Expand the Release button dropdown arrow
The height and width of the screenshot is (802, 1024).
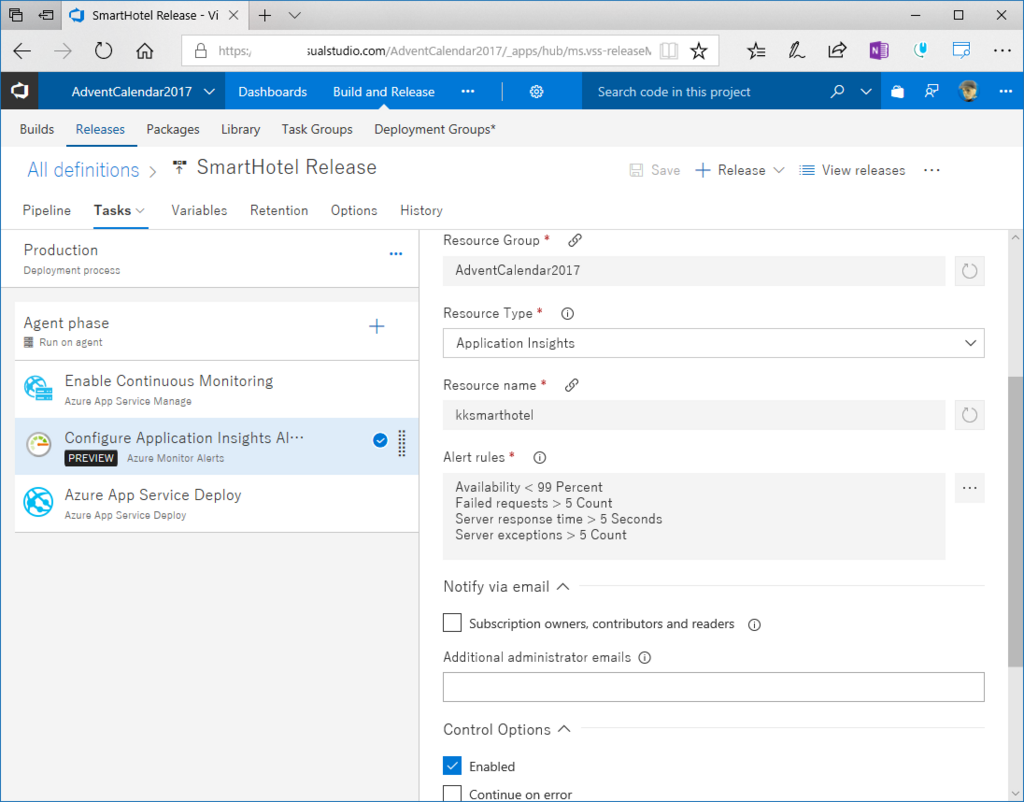(x=778, y=170)
